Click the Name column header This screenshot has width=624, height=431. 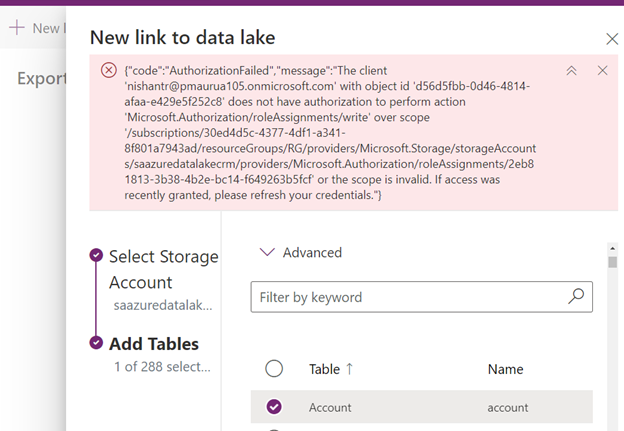point(506,369)
